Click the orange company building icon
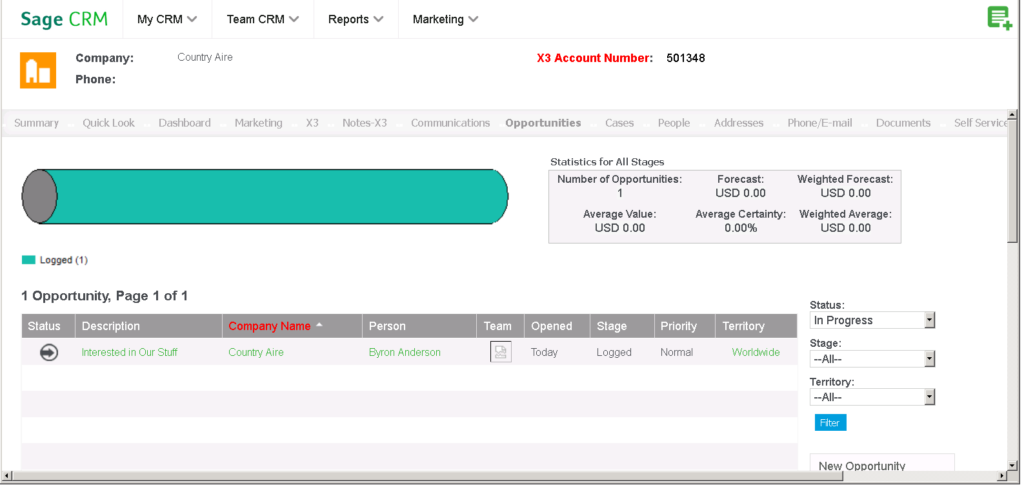 (x=38, y=70)
